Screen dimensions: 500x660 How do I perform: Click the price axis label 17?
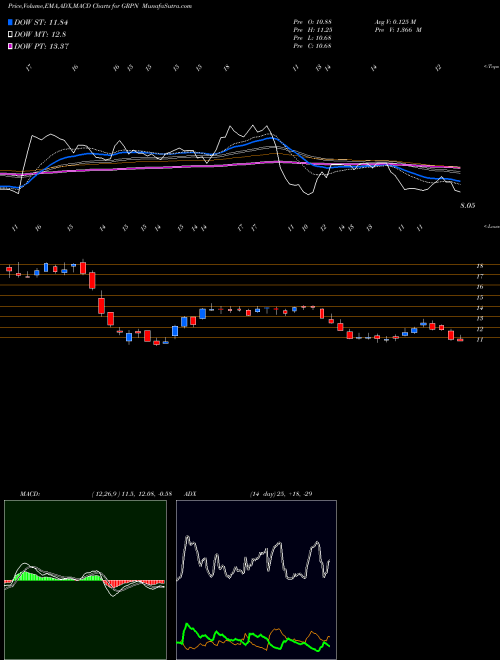coord(479,277)
